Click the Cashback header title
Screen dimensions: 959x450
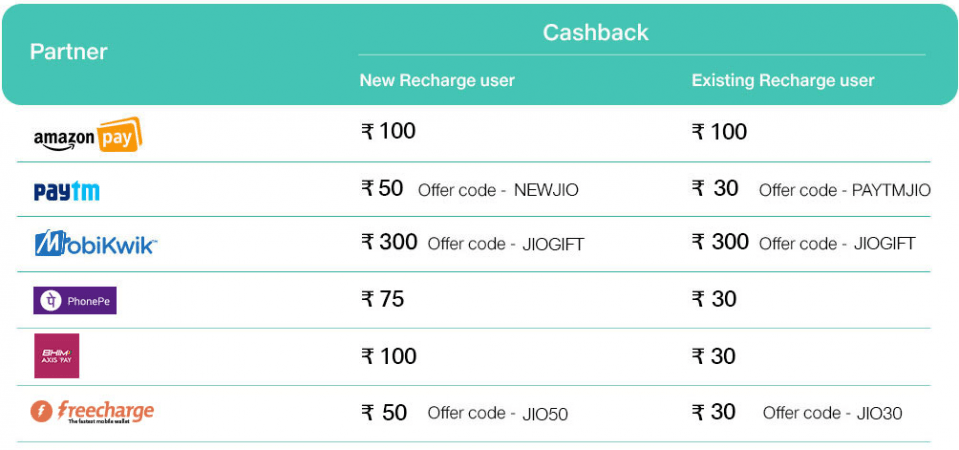tap(595, 33)
